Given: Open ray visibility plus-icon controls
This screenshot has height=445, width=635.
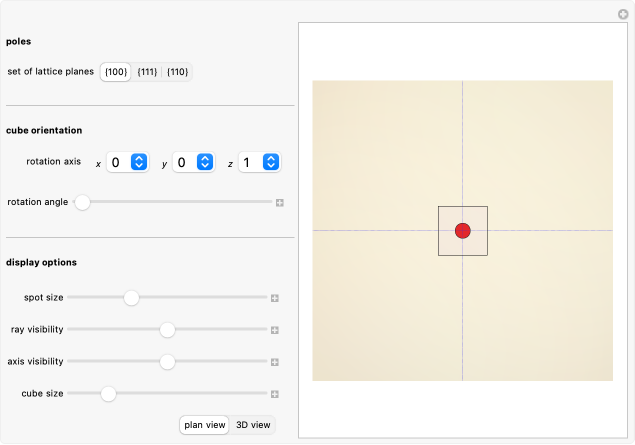Looking at the screenshot, I should click(x=274, y=330).
